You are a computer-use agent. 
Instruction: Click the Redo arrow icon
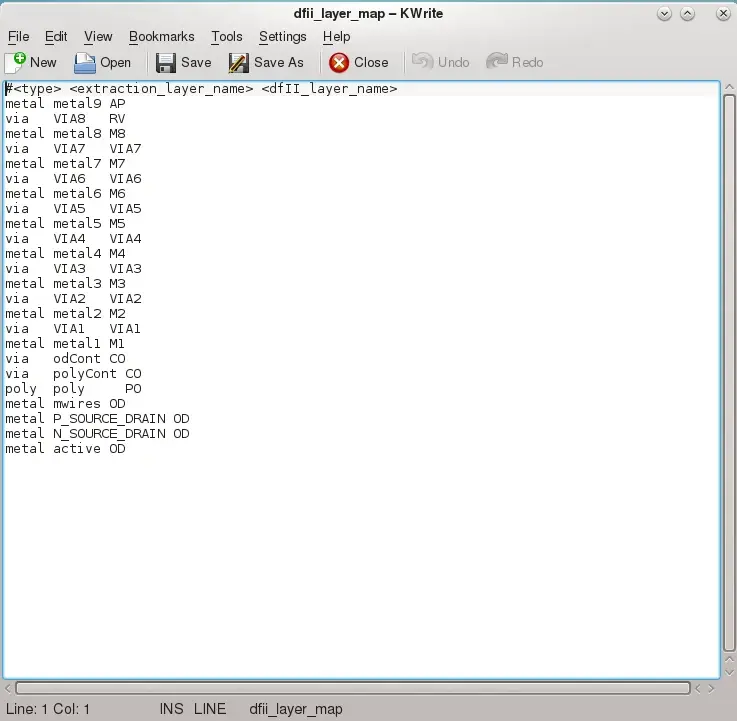tap(497, 61)
